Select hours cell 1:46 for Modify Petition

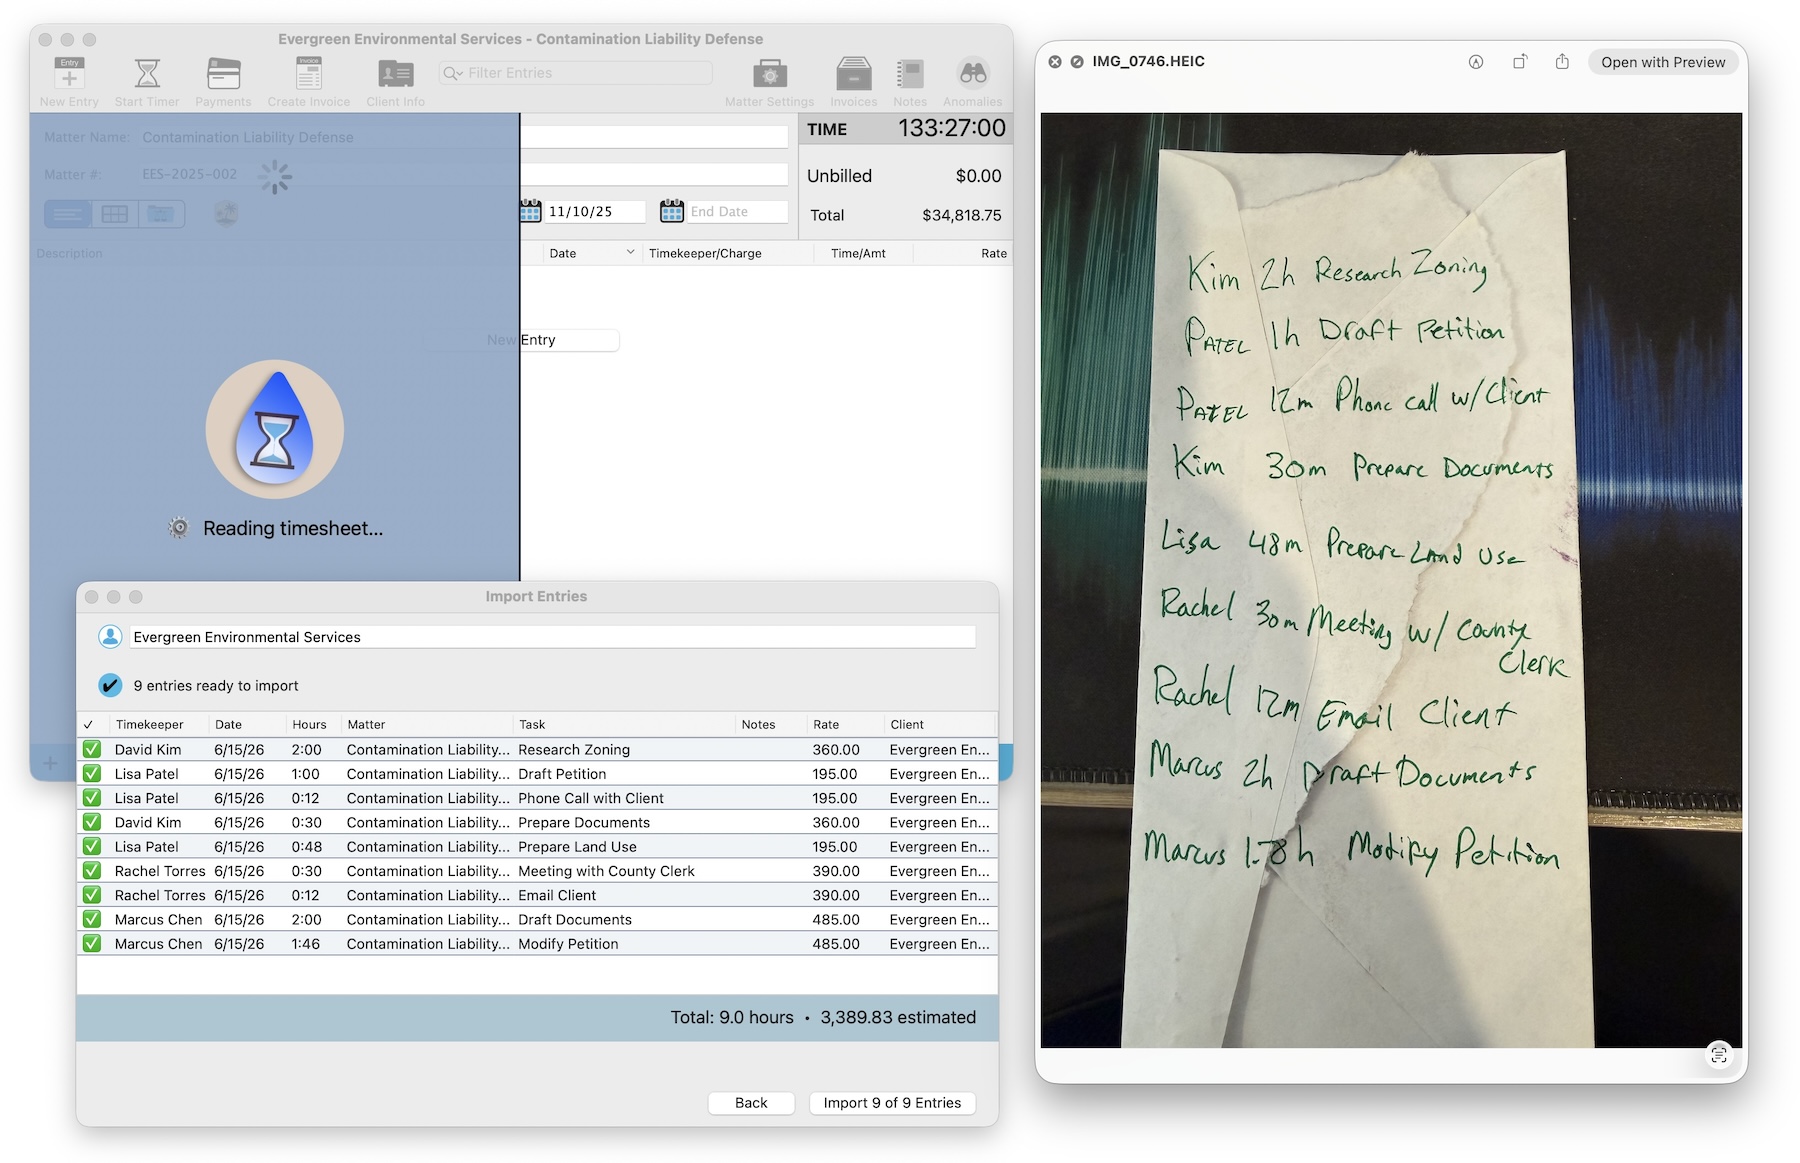click(306, 944)
